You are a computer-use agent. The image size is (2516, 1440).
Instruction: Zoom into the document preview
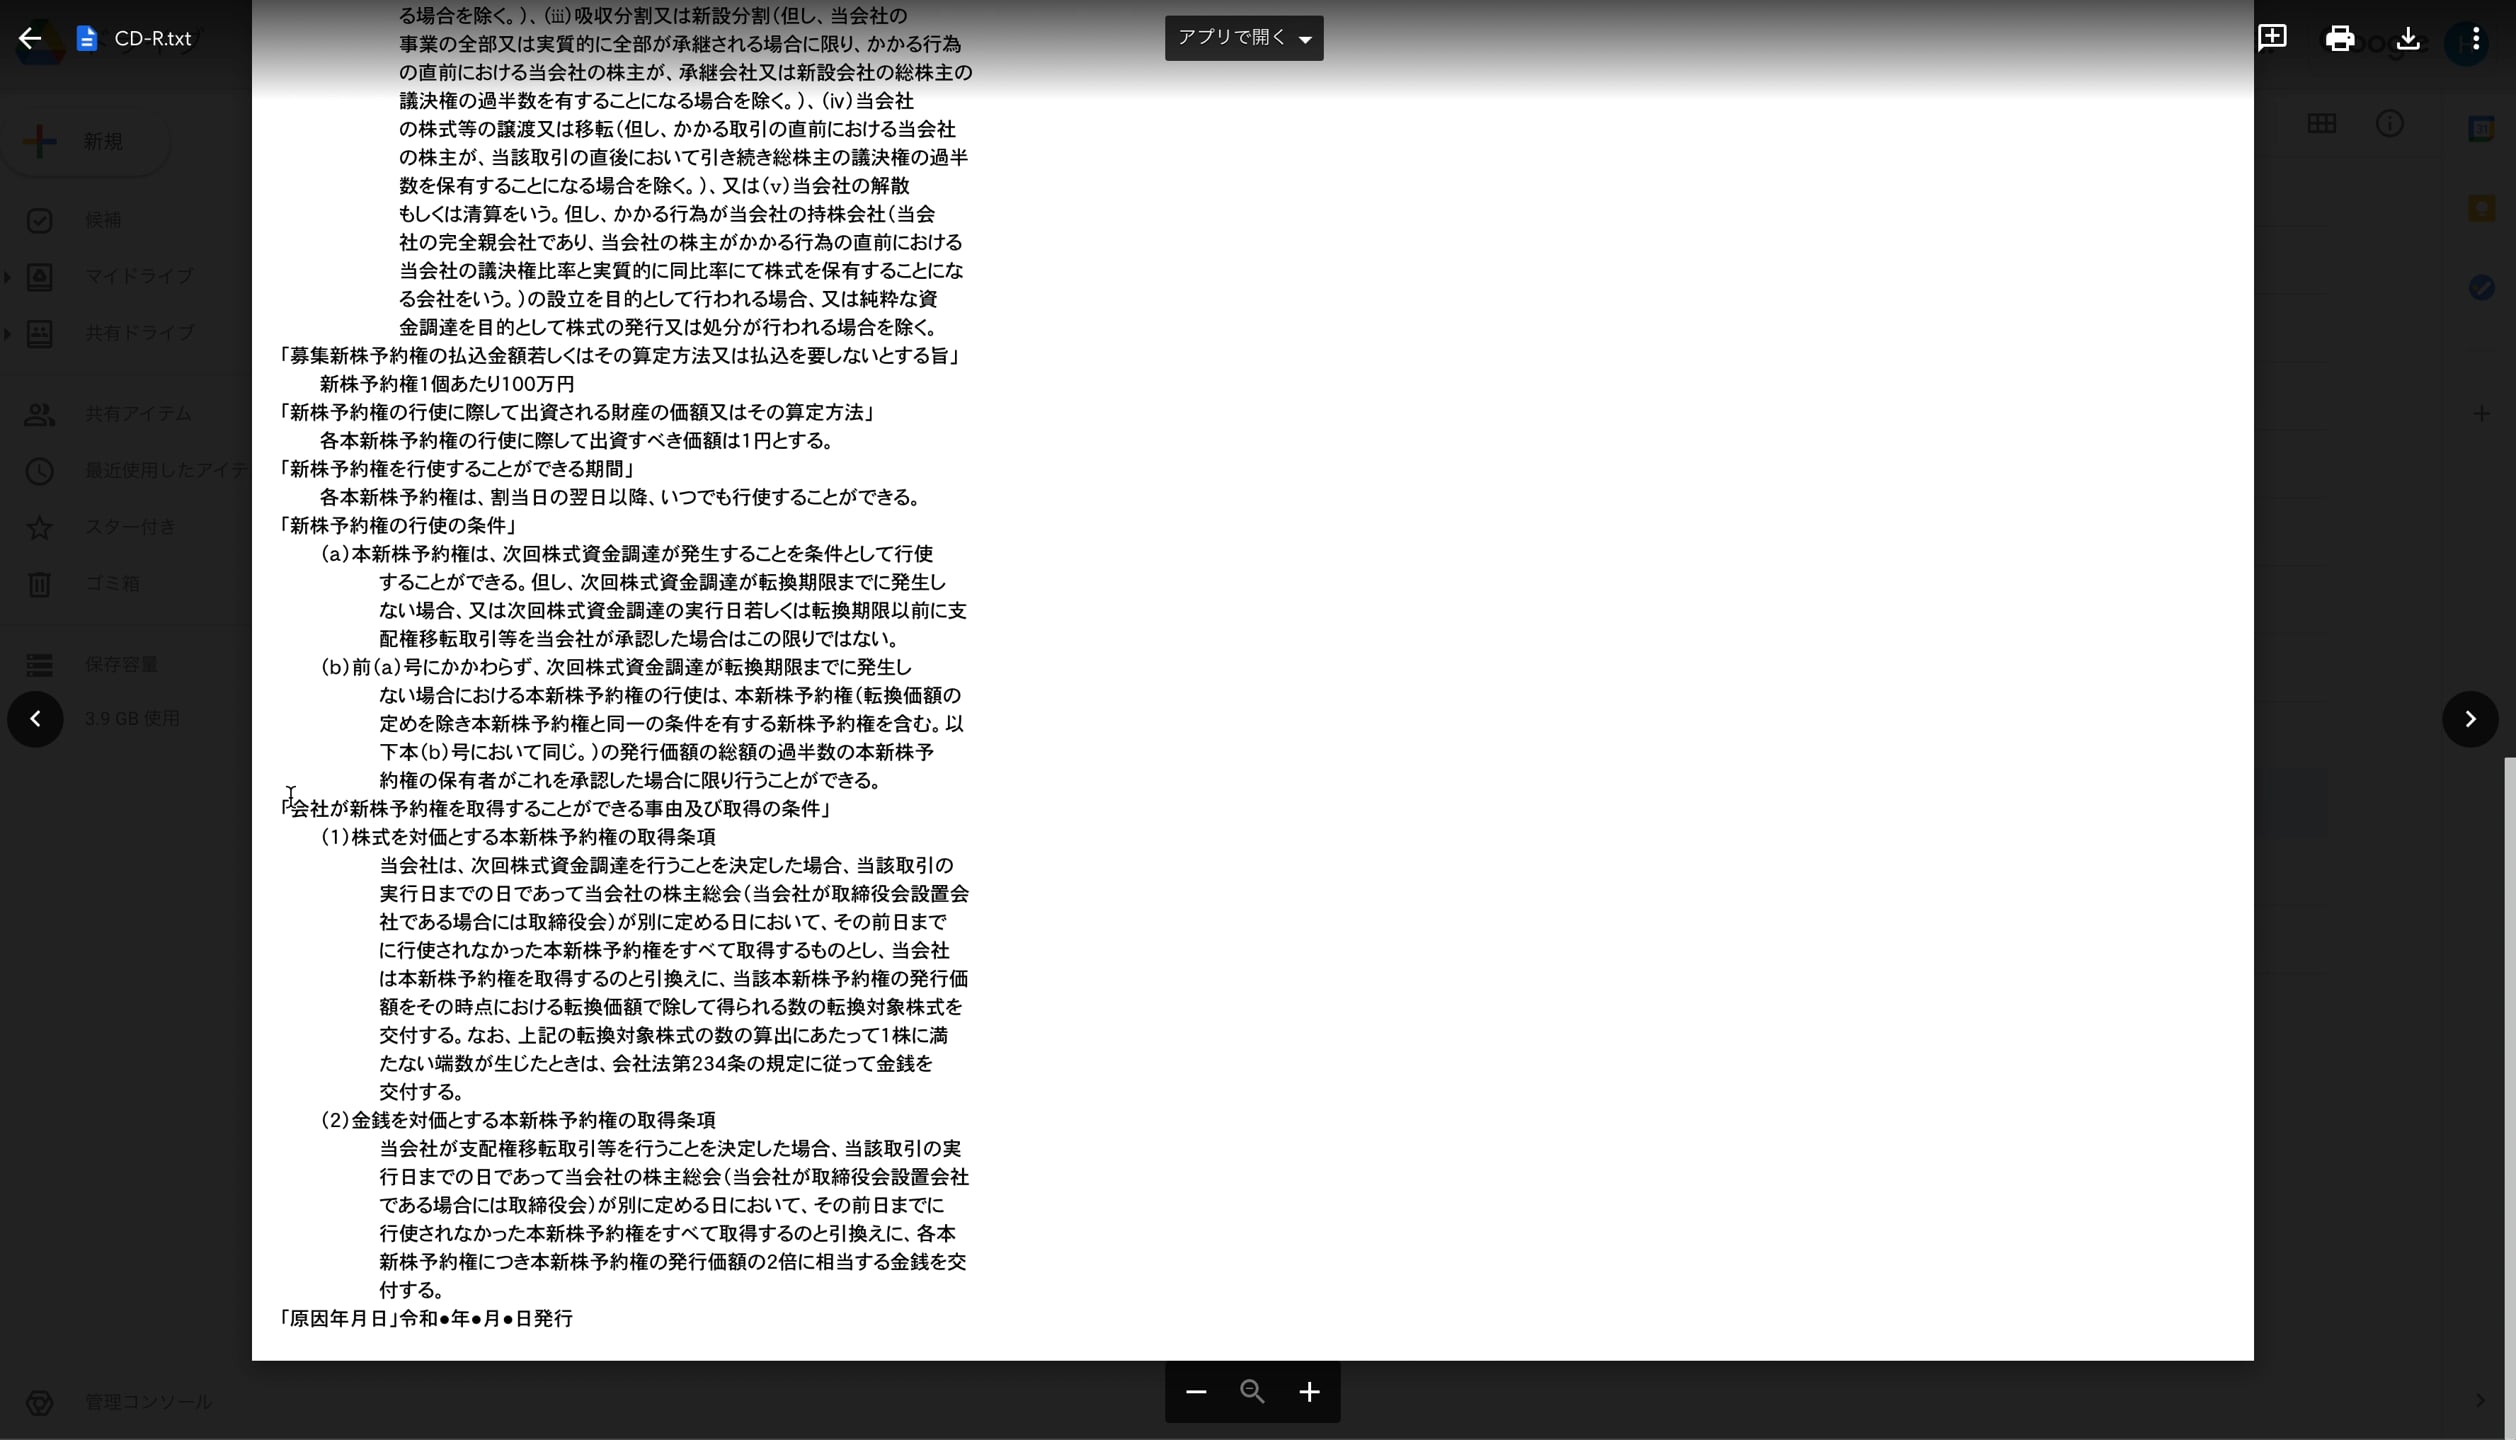(x=1309, y=1391)
